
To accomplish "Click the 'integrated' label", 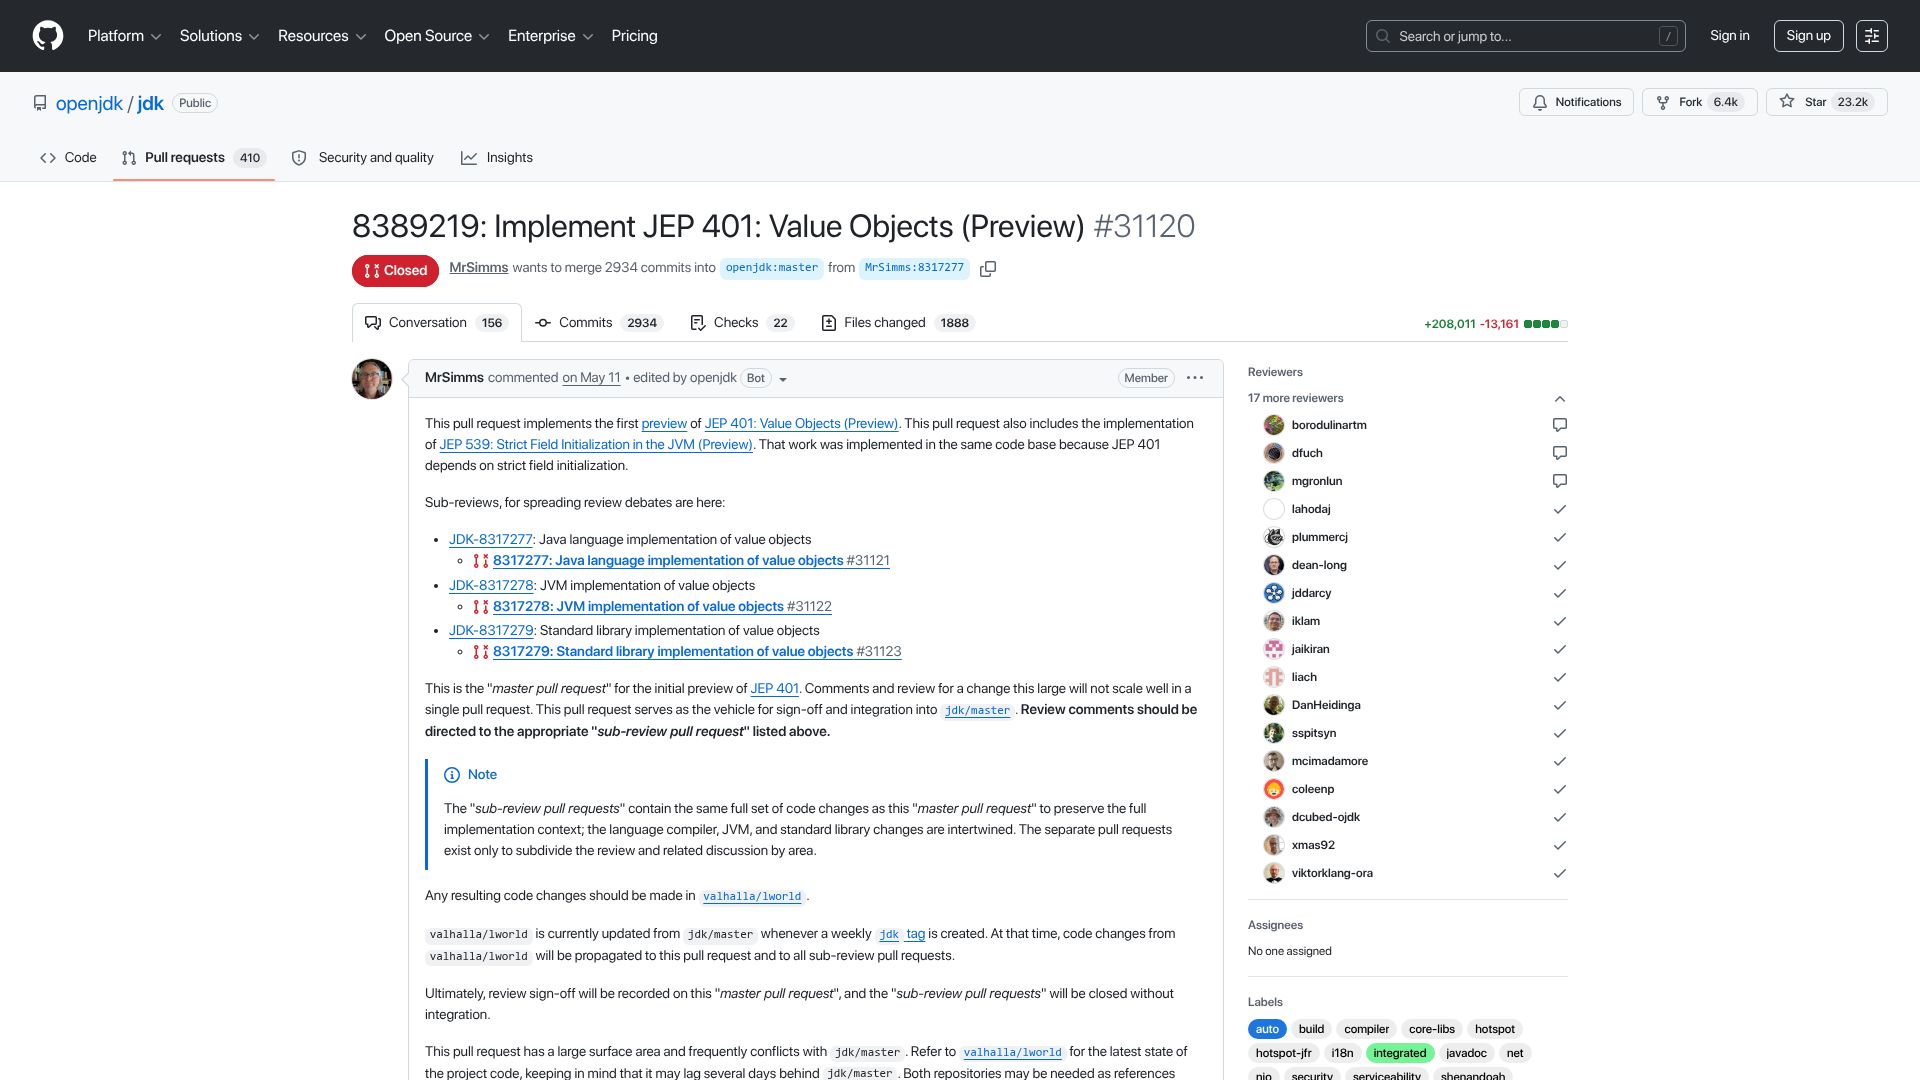I will pyautogui.click(x=1399, y=1053).
